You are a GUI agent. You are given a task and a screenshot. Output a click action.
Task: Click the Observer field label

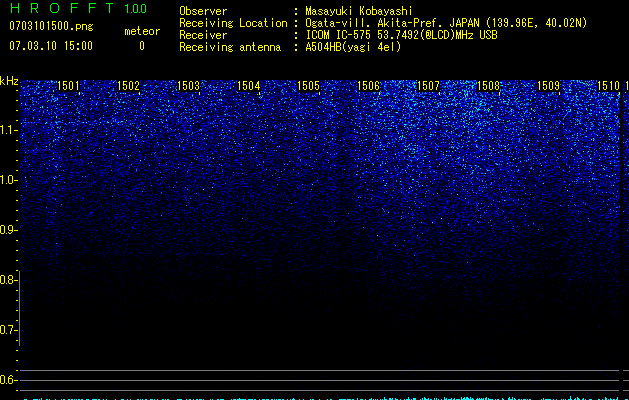click(x=203, y=11)
